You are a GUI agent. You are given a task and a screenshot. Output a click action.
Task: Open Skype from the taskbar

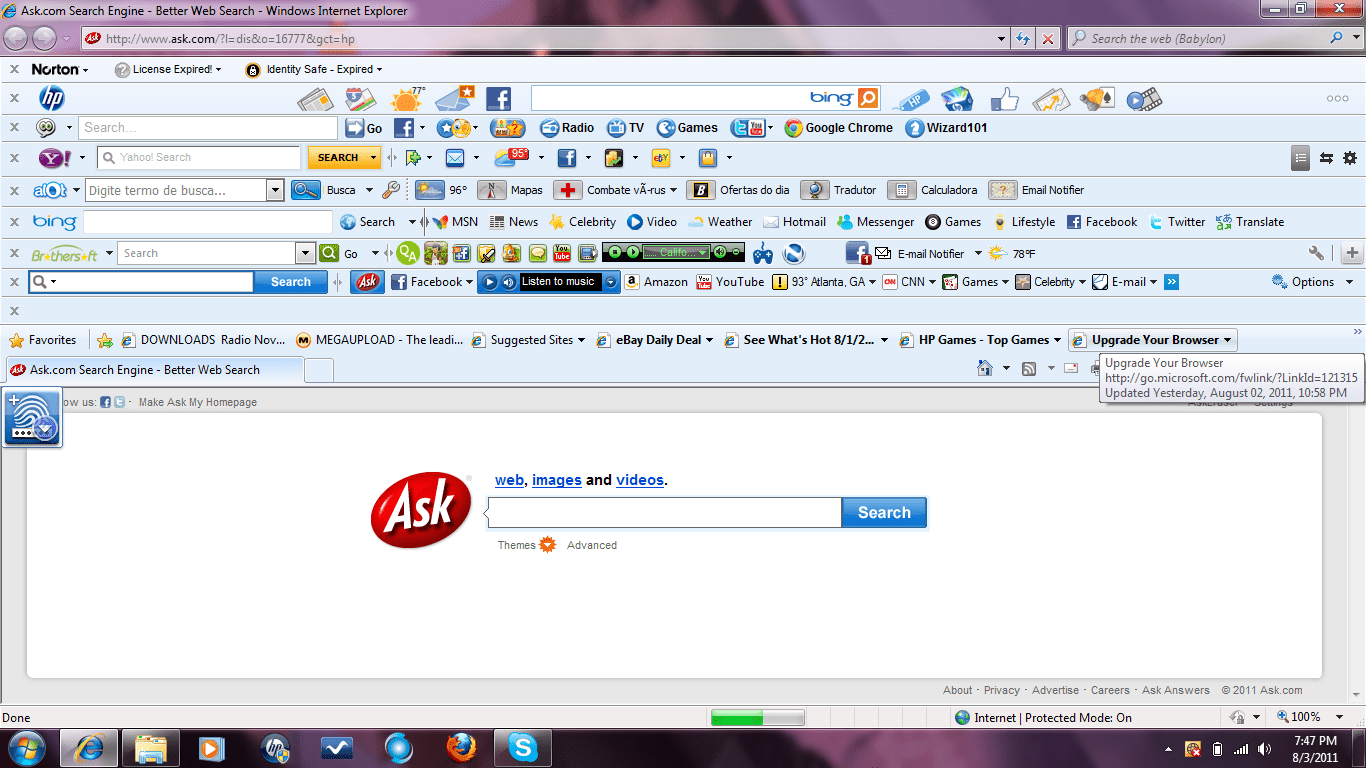coord(522,748)
